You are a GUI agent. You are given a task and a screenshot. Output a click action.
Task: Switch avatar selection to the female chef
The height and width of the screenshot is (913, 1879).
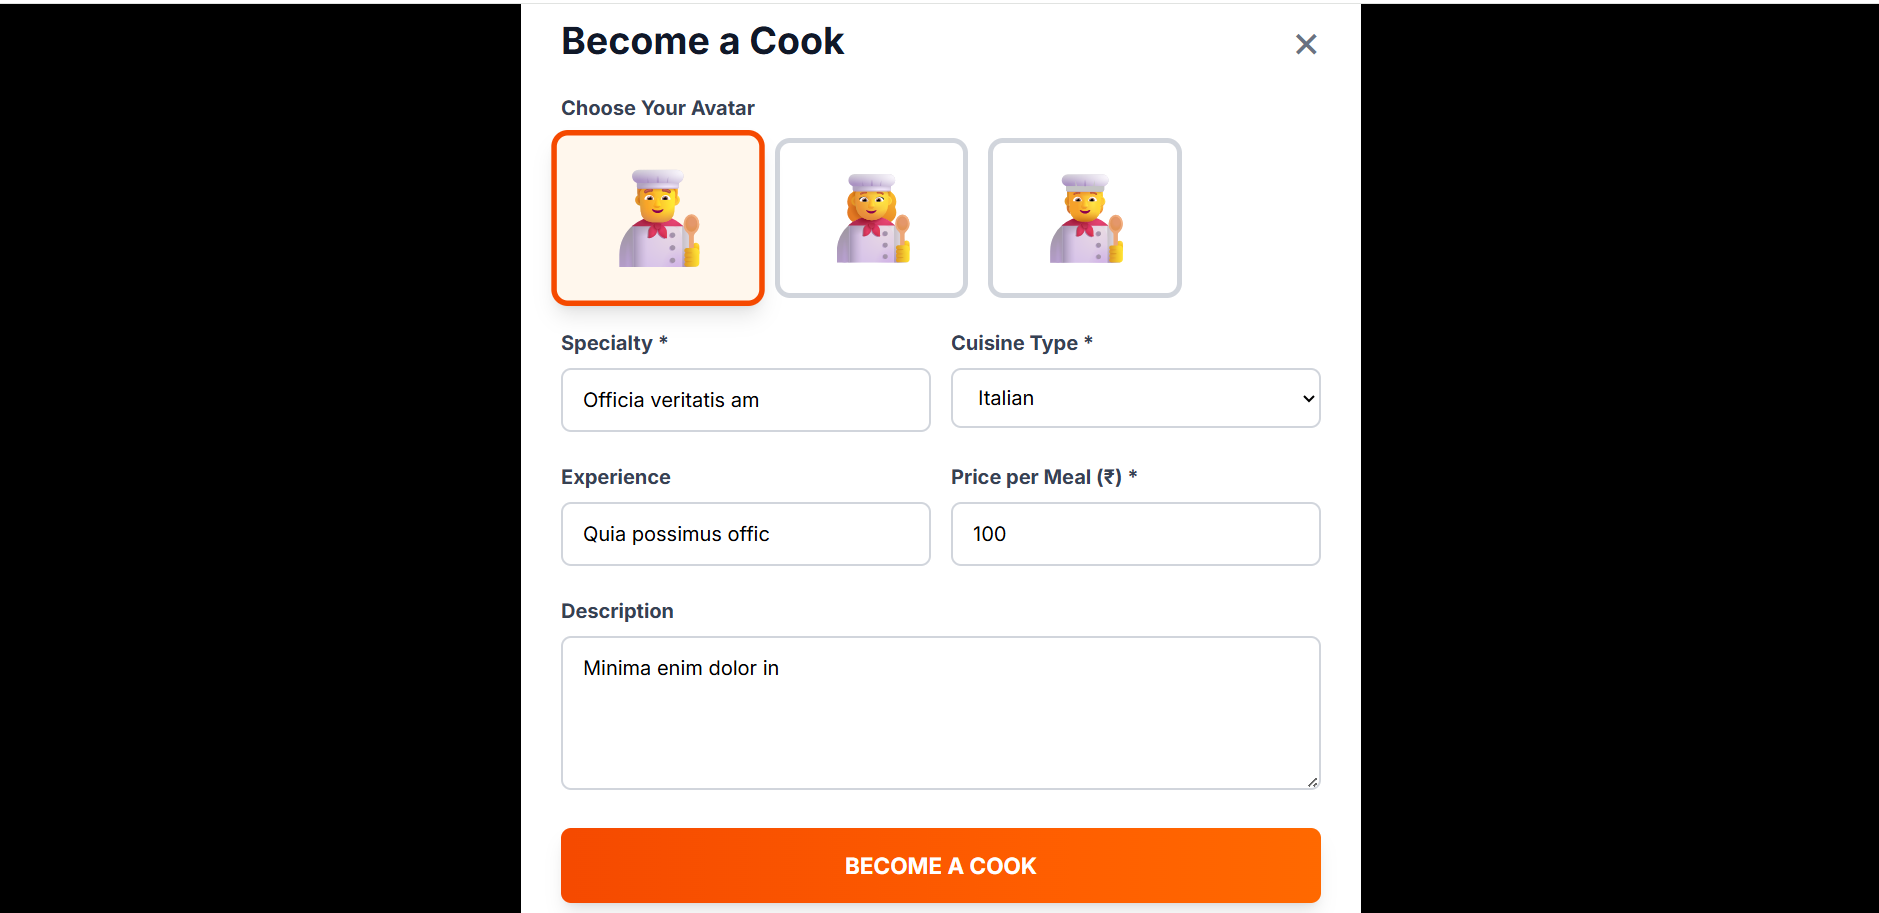pyautogui.click(x=870, y=218)
